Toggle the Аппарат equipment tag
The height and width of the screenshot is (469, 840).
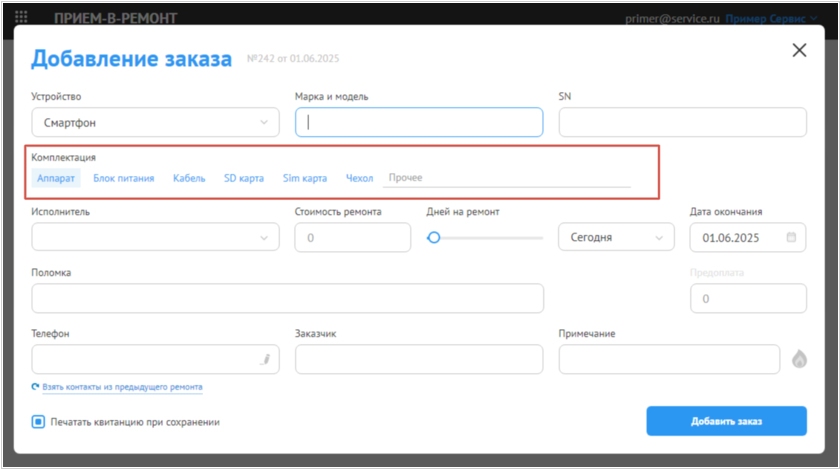pyautogui.click(x=56, y=178)
